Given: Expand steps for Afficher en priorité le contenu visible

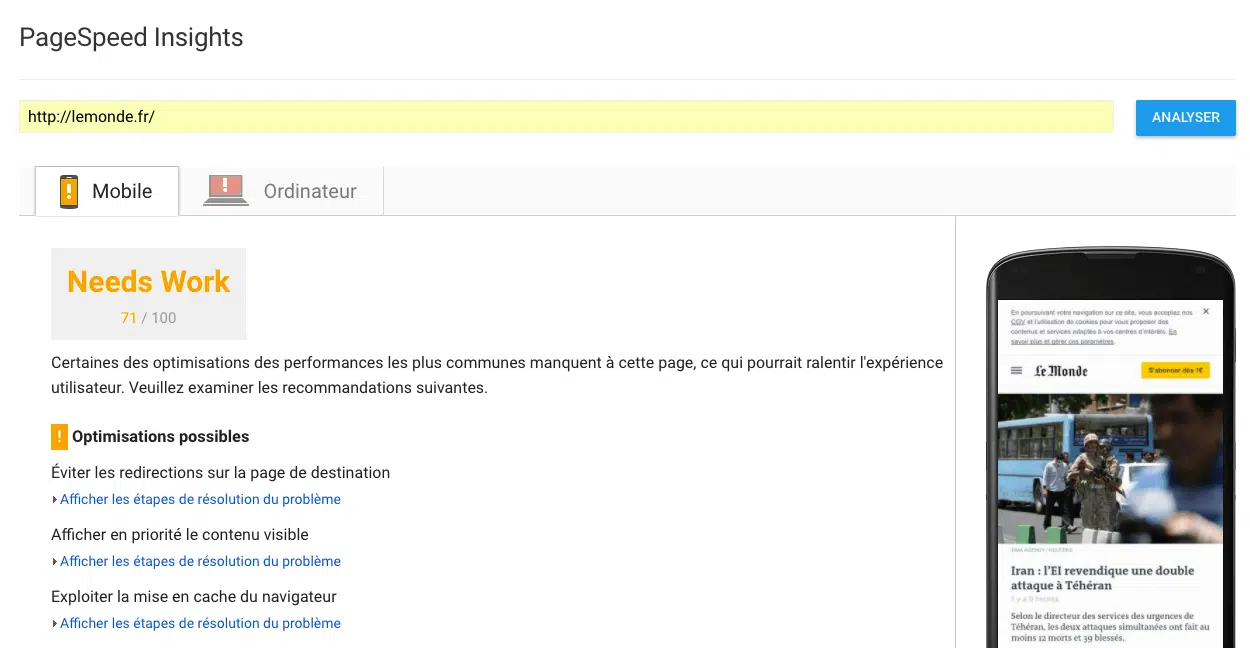Looking at the screenshot, I should pos(199,561).
